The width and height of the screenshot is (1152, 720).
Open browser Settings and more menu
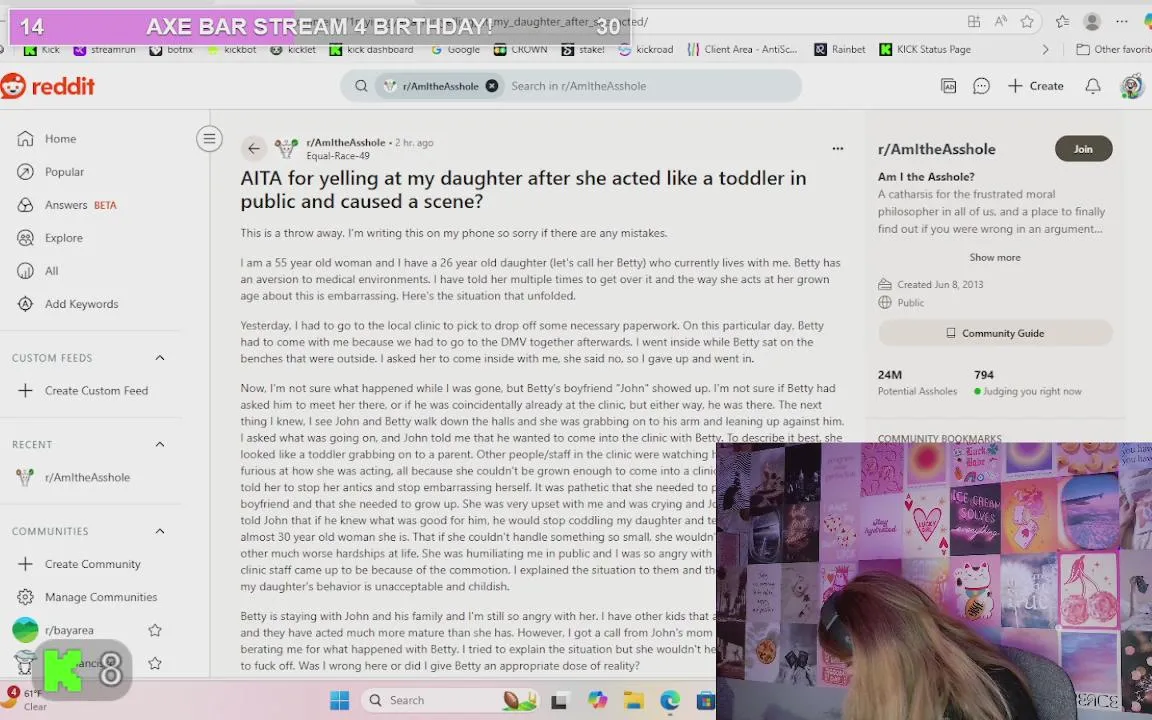(x=1122, y=22)
